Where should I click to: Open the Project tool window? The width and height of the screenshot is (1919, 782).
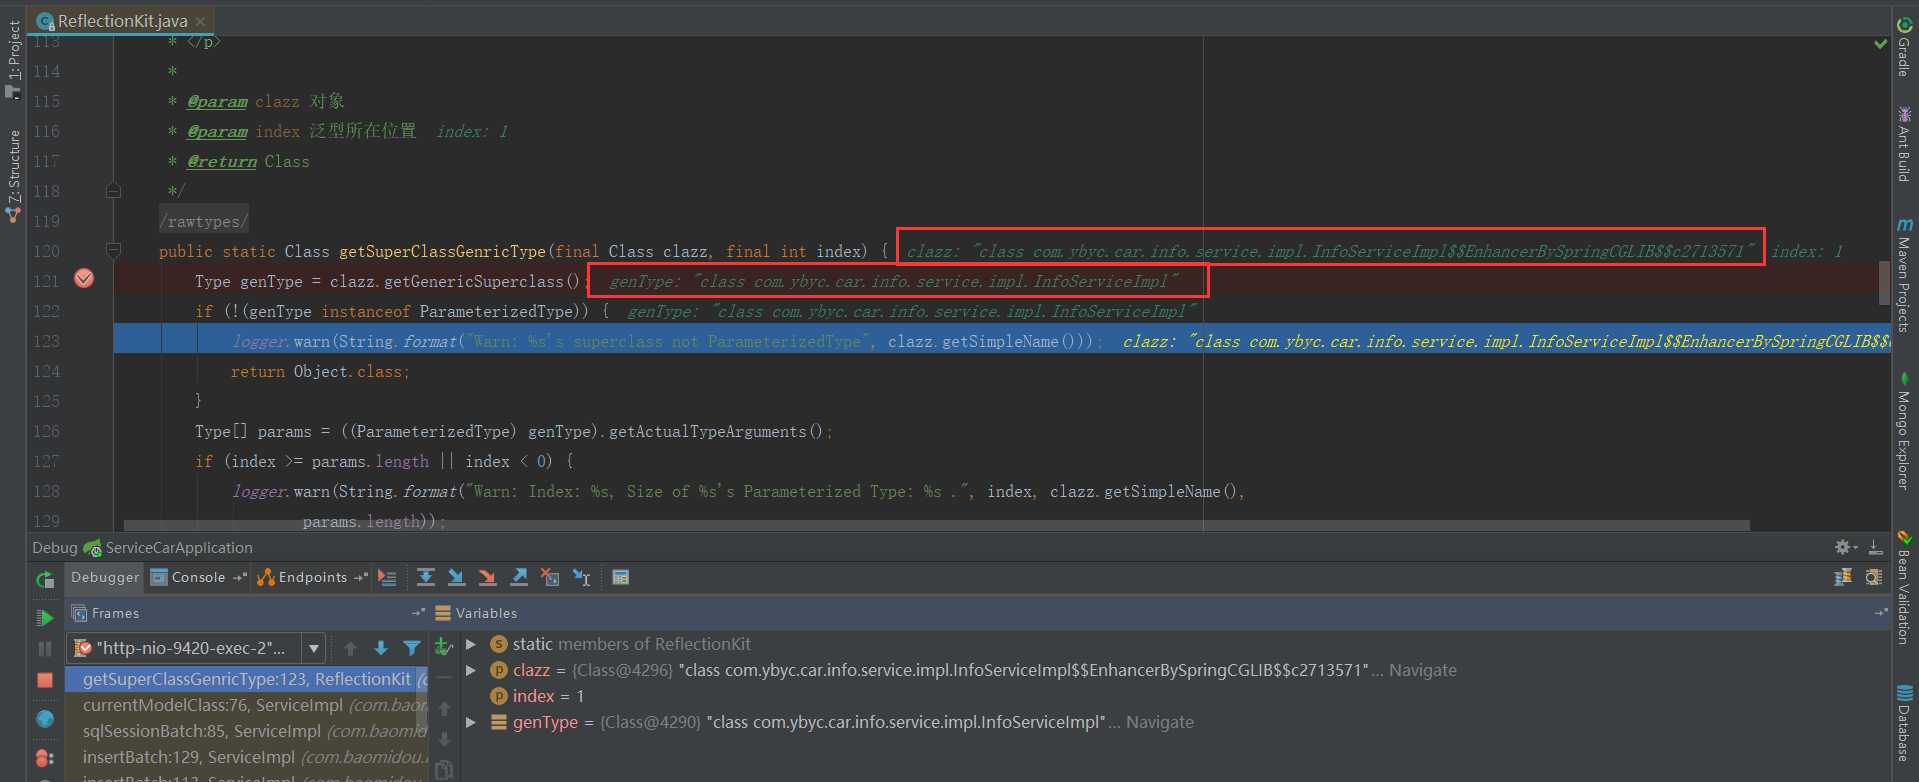(13, 59)
